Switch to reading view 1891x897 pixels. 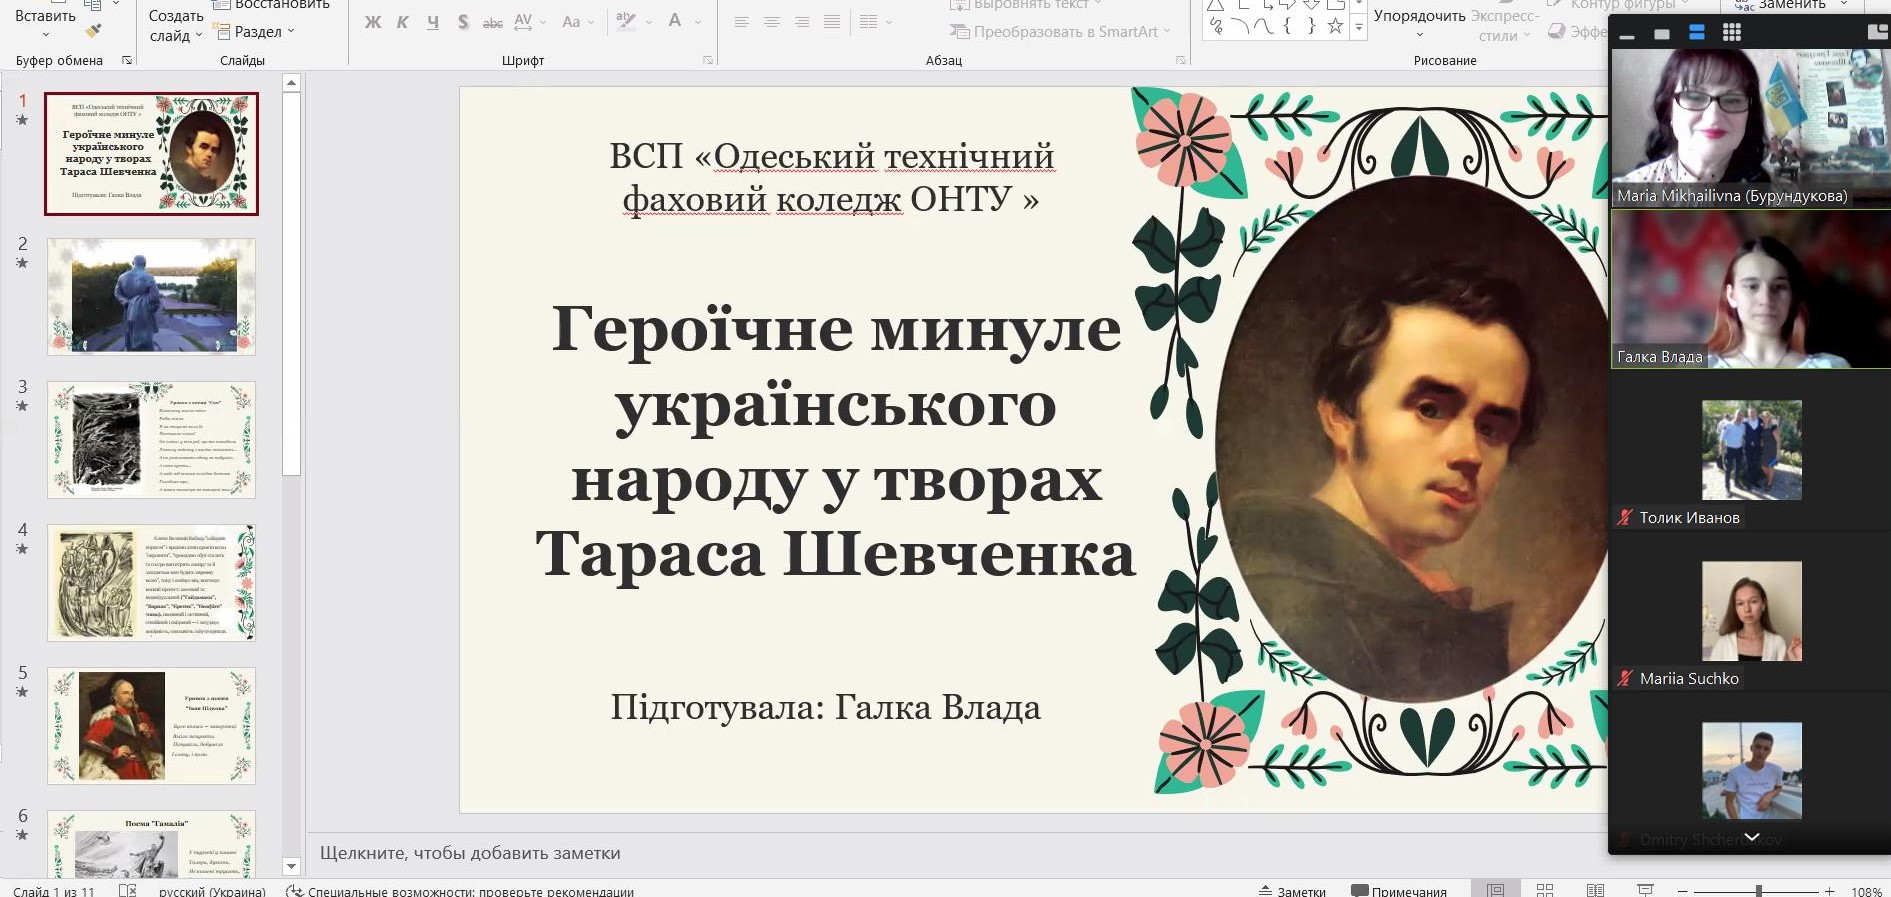tap(1595, 890)
